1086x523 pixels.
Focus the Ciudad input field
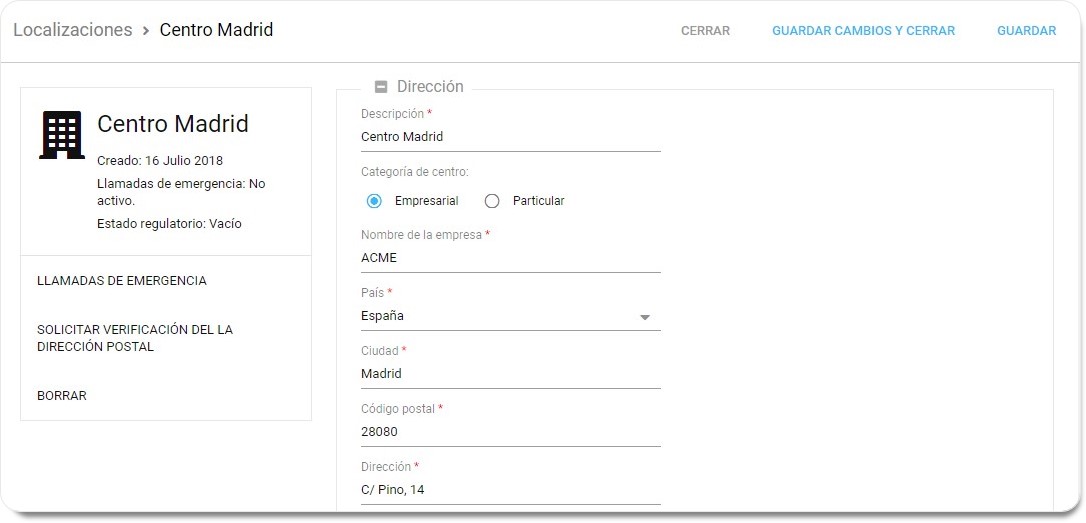pos(510,374)
